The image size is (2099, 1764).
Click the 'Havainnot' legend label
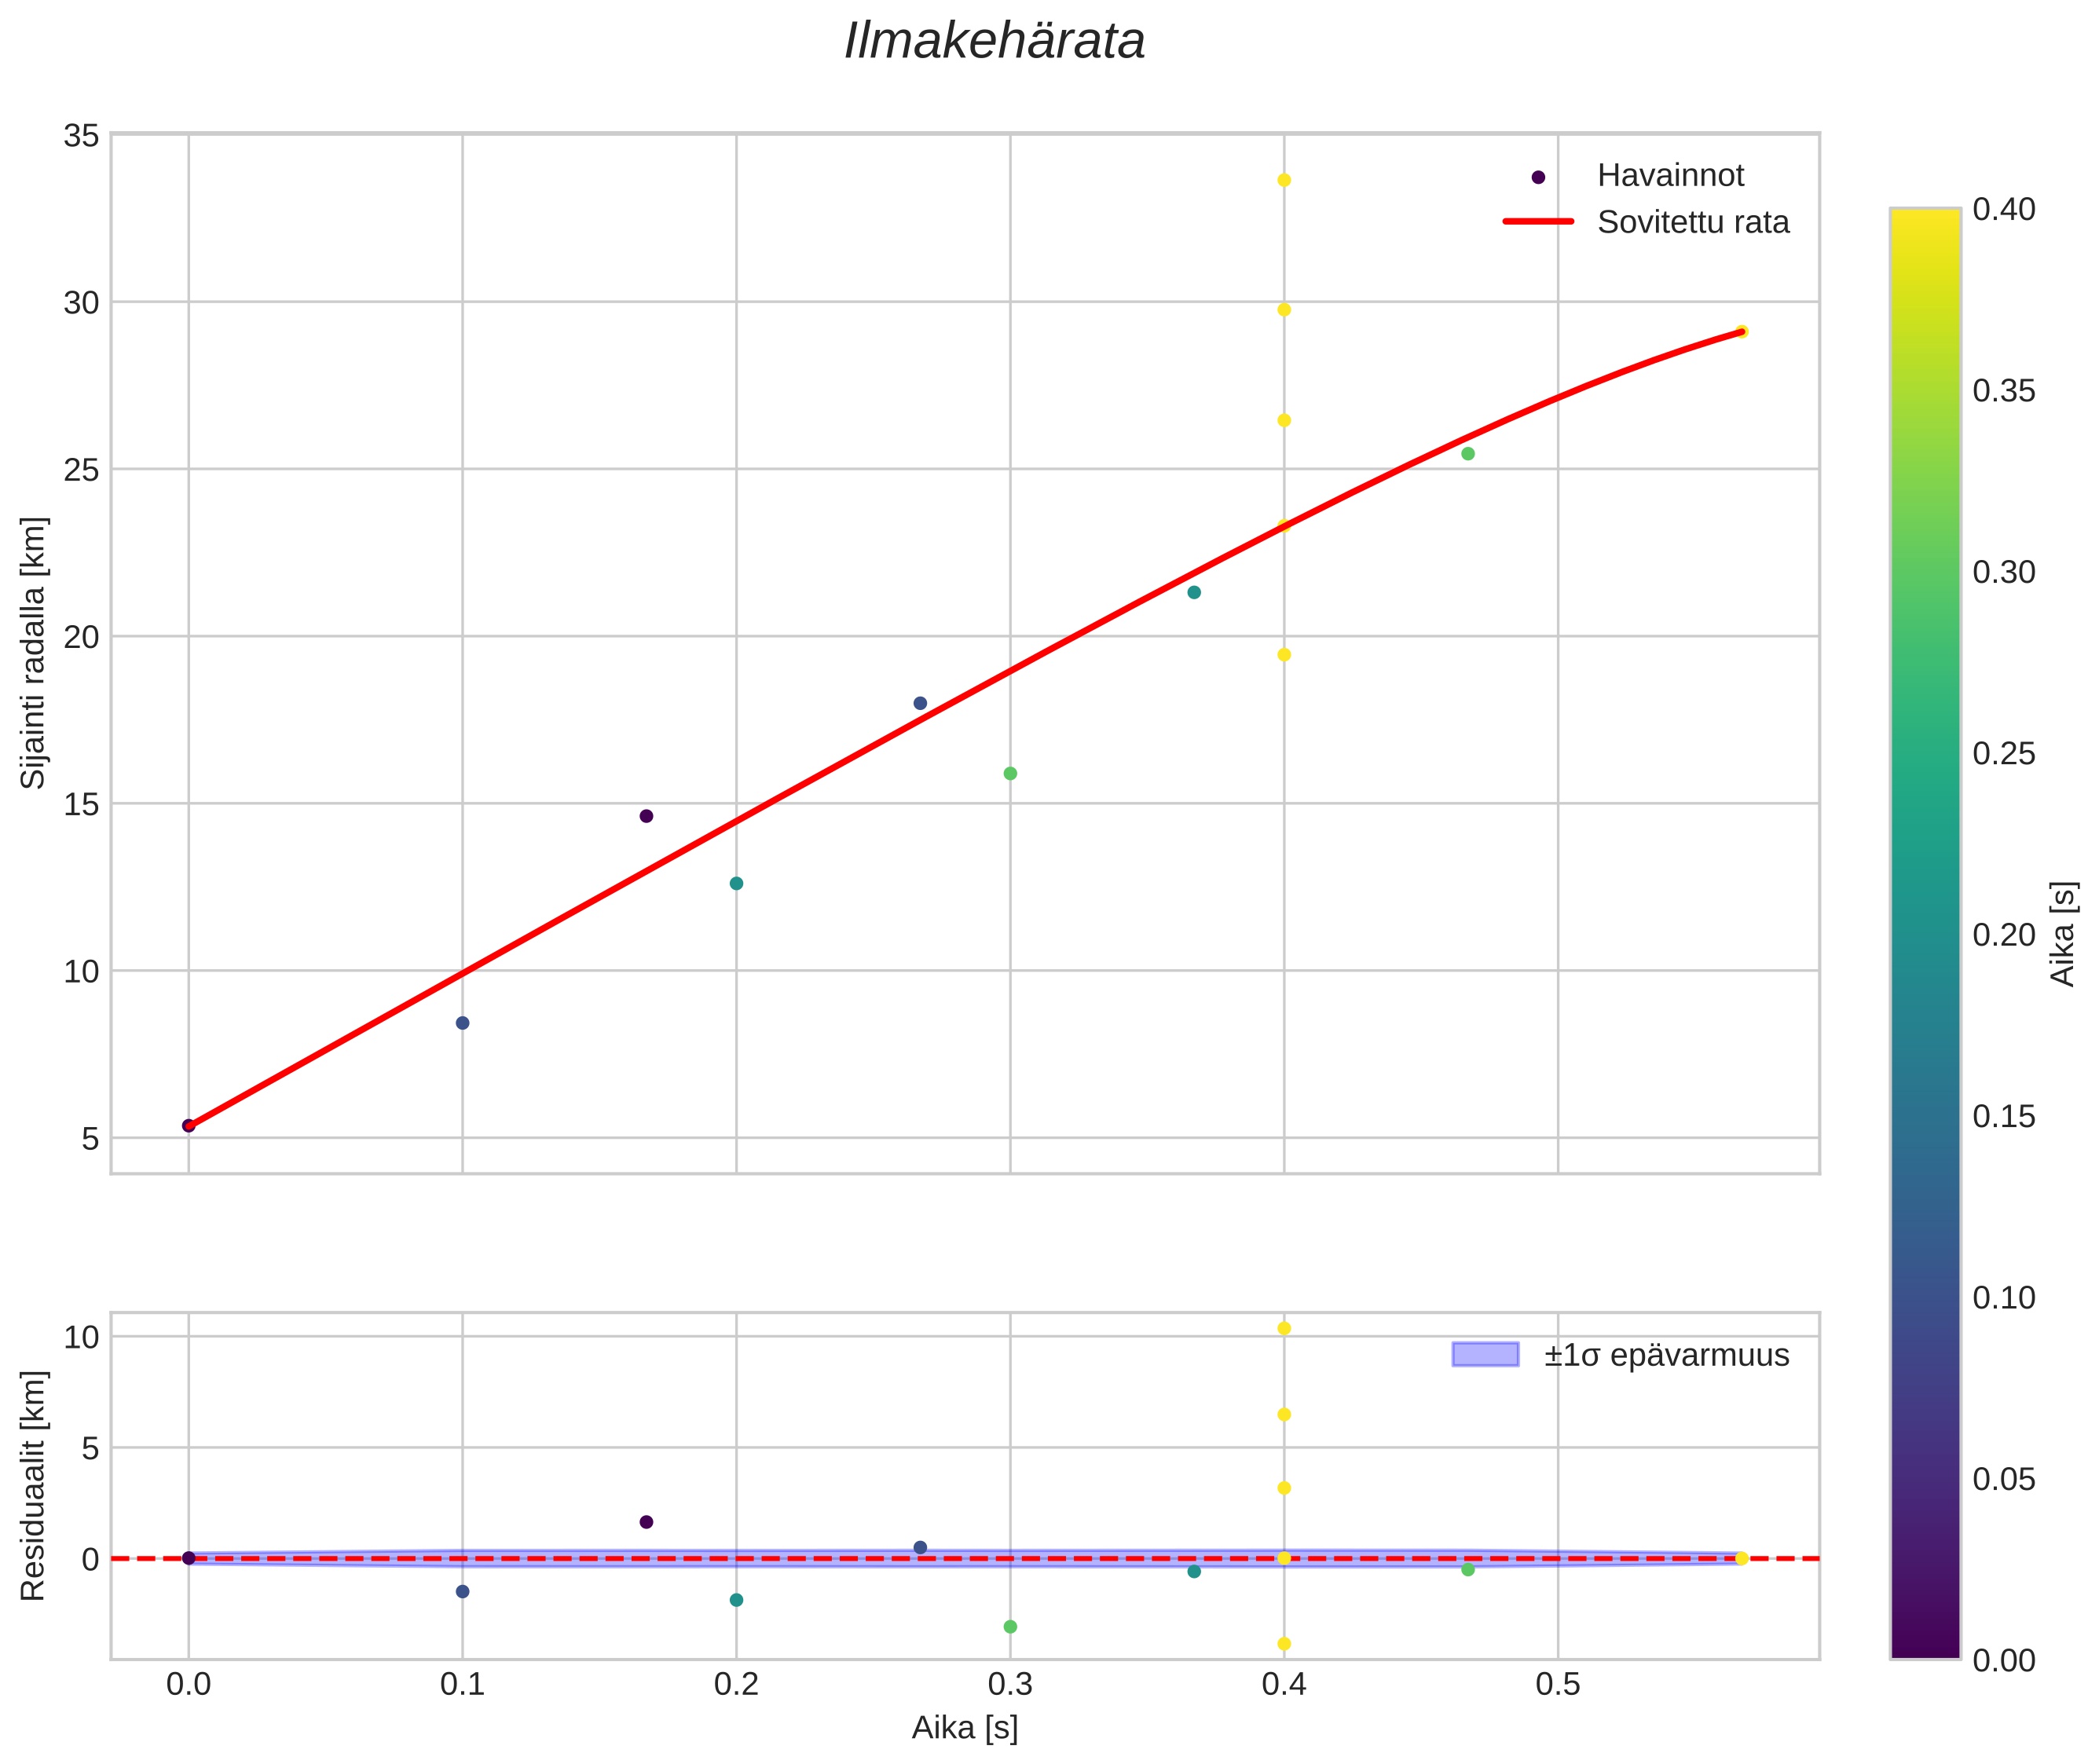click(1670, 176)
